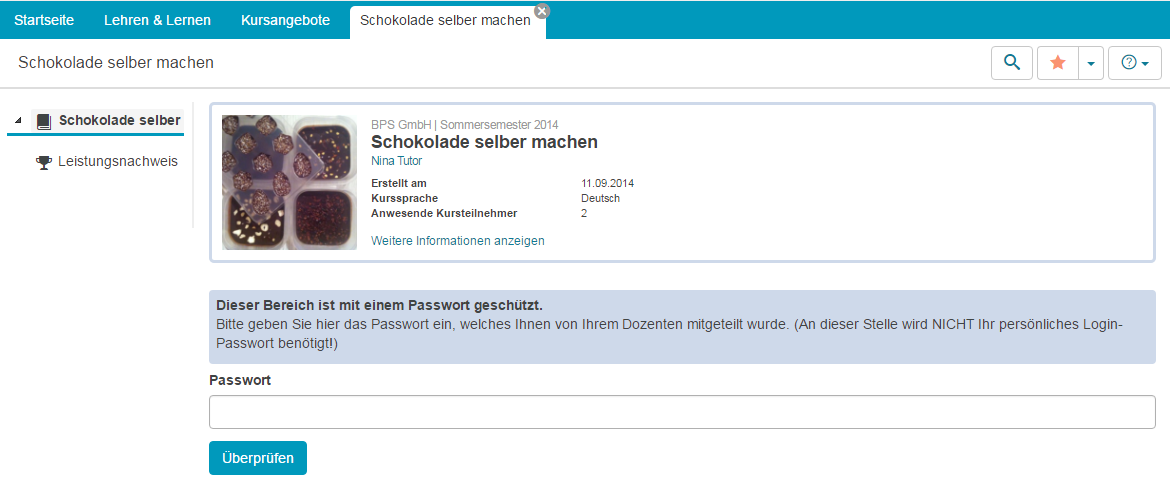The height and width of the screenshot is (493, 1170).
Task: Click Weitere Informationen anzeigen link
Action: pyautogui.click(x=457, y=241)
